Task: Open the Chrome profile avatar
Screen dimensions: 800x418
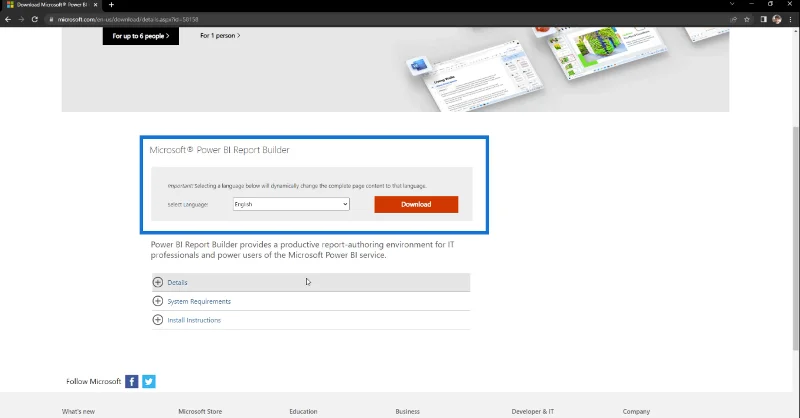Action: (x=777, y=19)
